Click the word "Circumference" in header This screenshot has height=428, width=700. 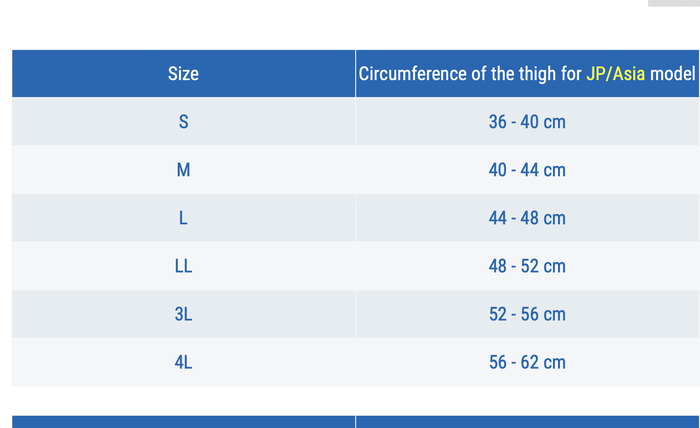point(412,74)
